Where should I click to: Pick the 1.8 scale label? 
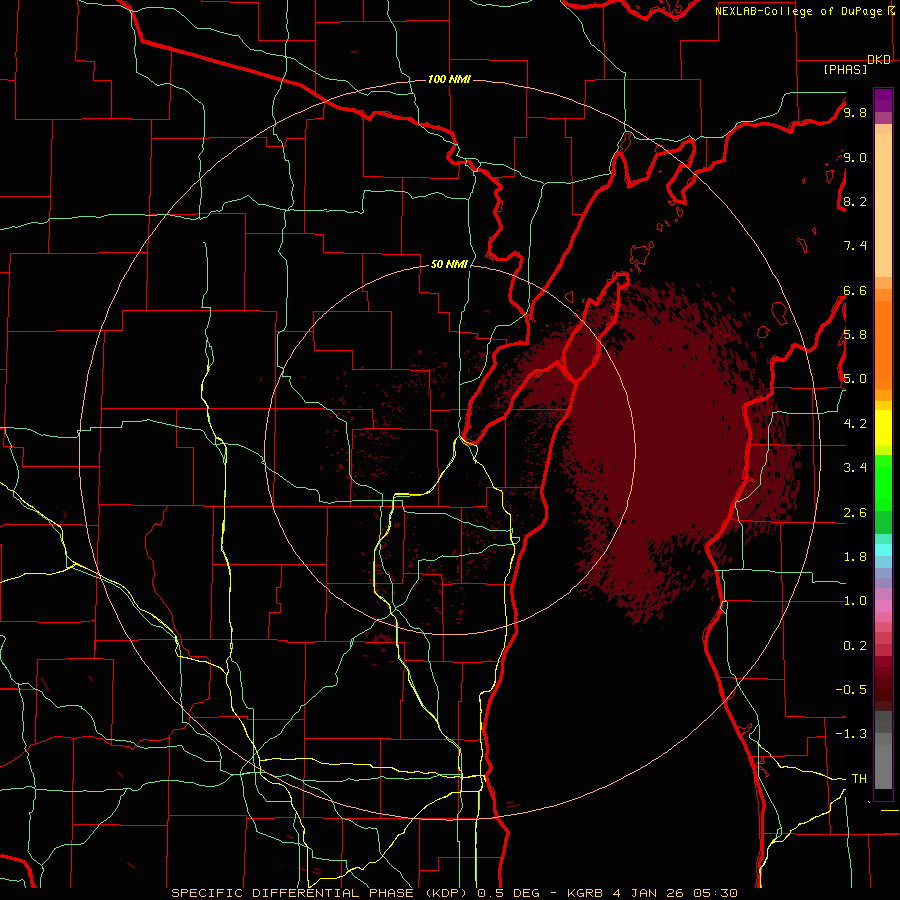click(855, 556)
